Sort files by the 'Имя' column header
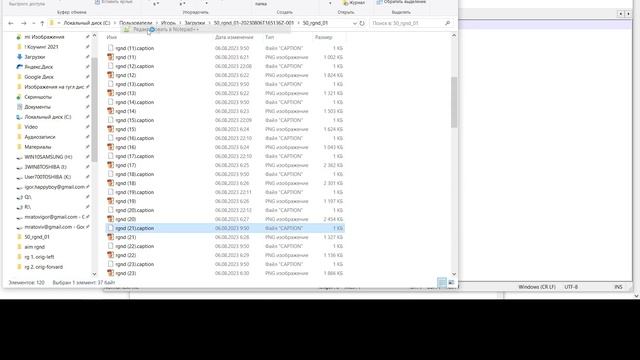The width and height of the screenshot is (640, 360). (x=111, y=37)
